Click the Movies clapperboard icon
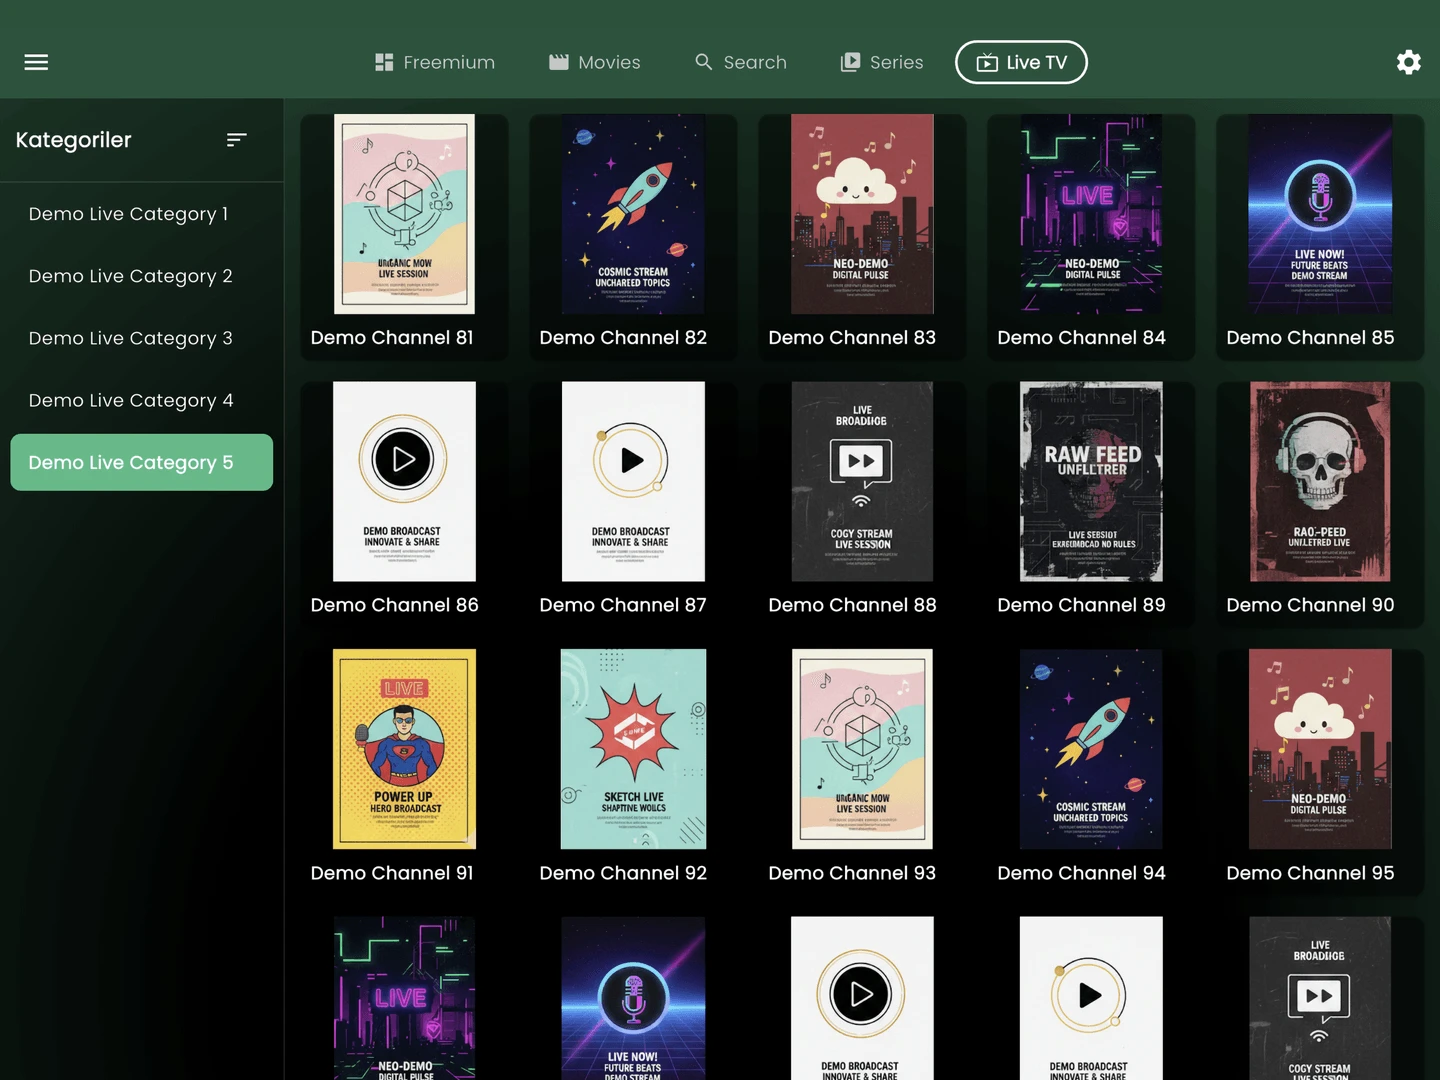Screen dimensions: 1440x1080 coord(559,62)
